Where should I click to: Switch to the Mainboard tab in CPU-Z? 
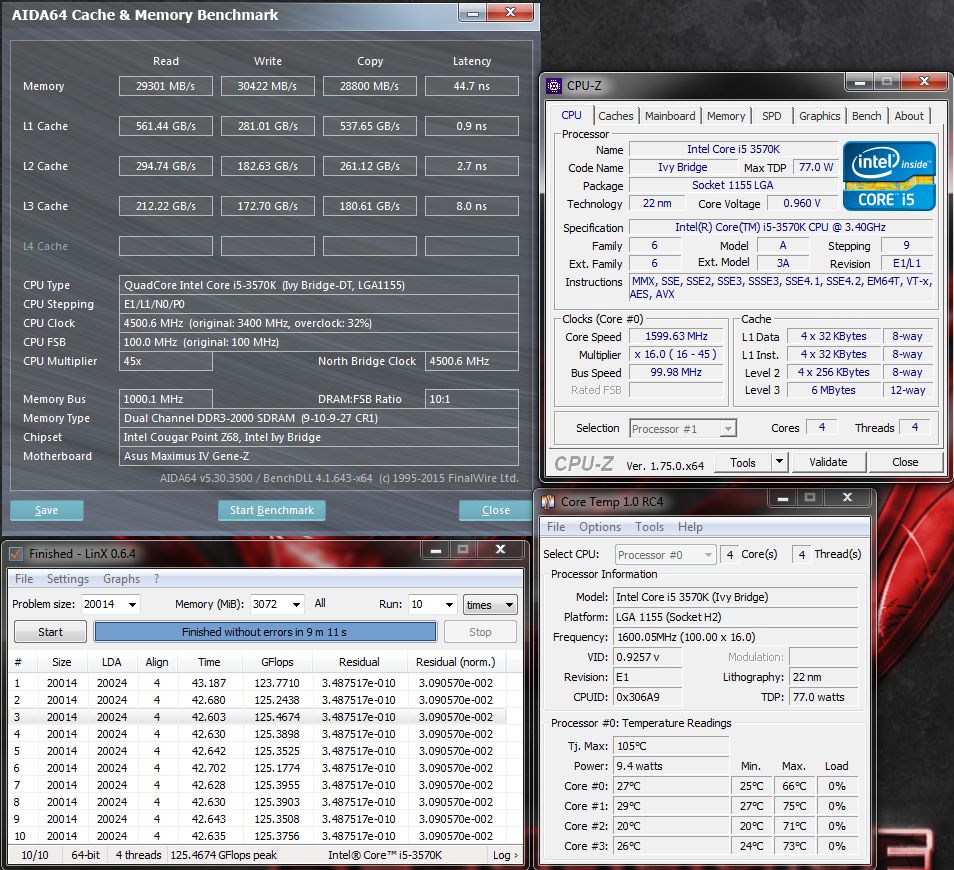[x=670, y=116]
